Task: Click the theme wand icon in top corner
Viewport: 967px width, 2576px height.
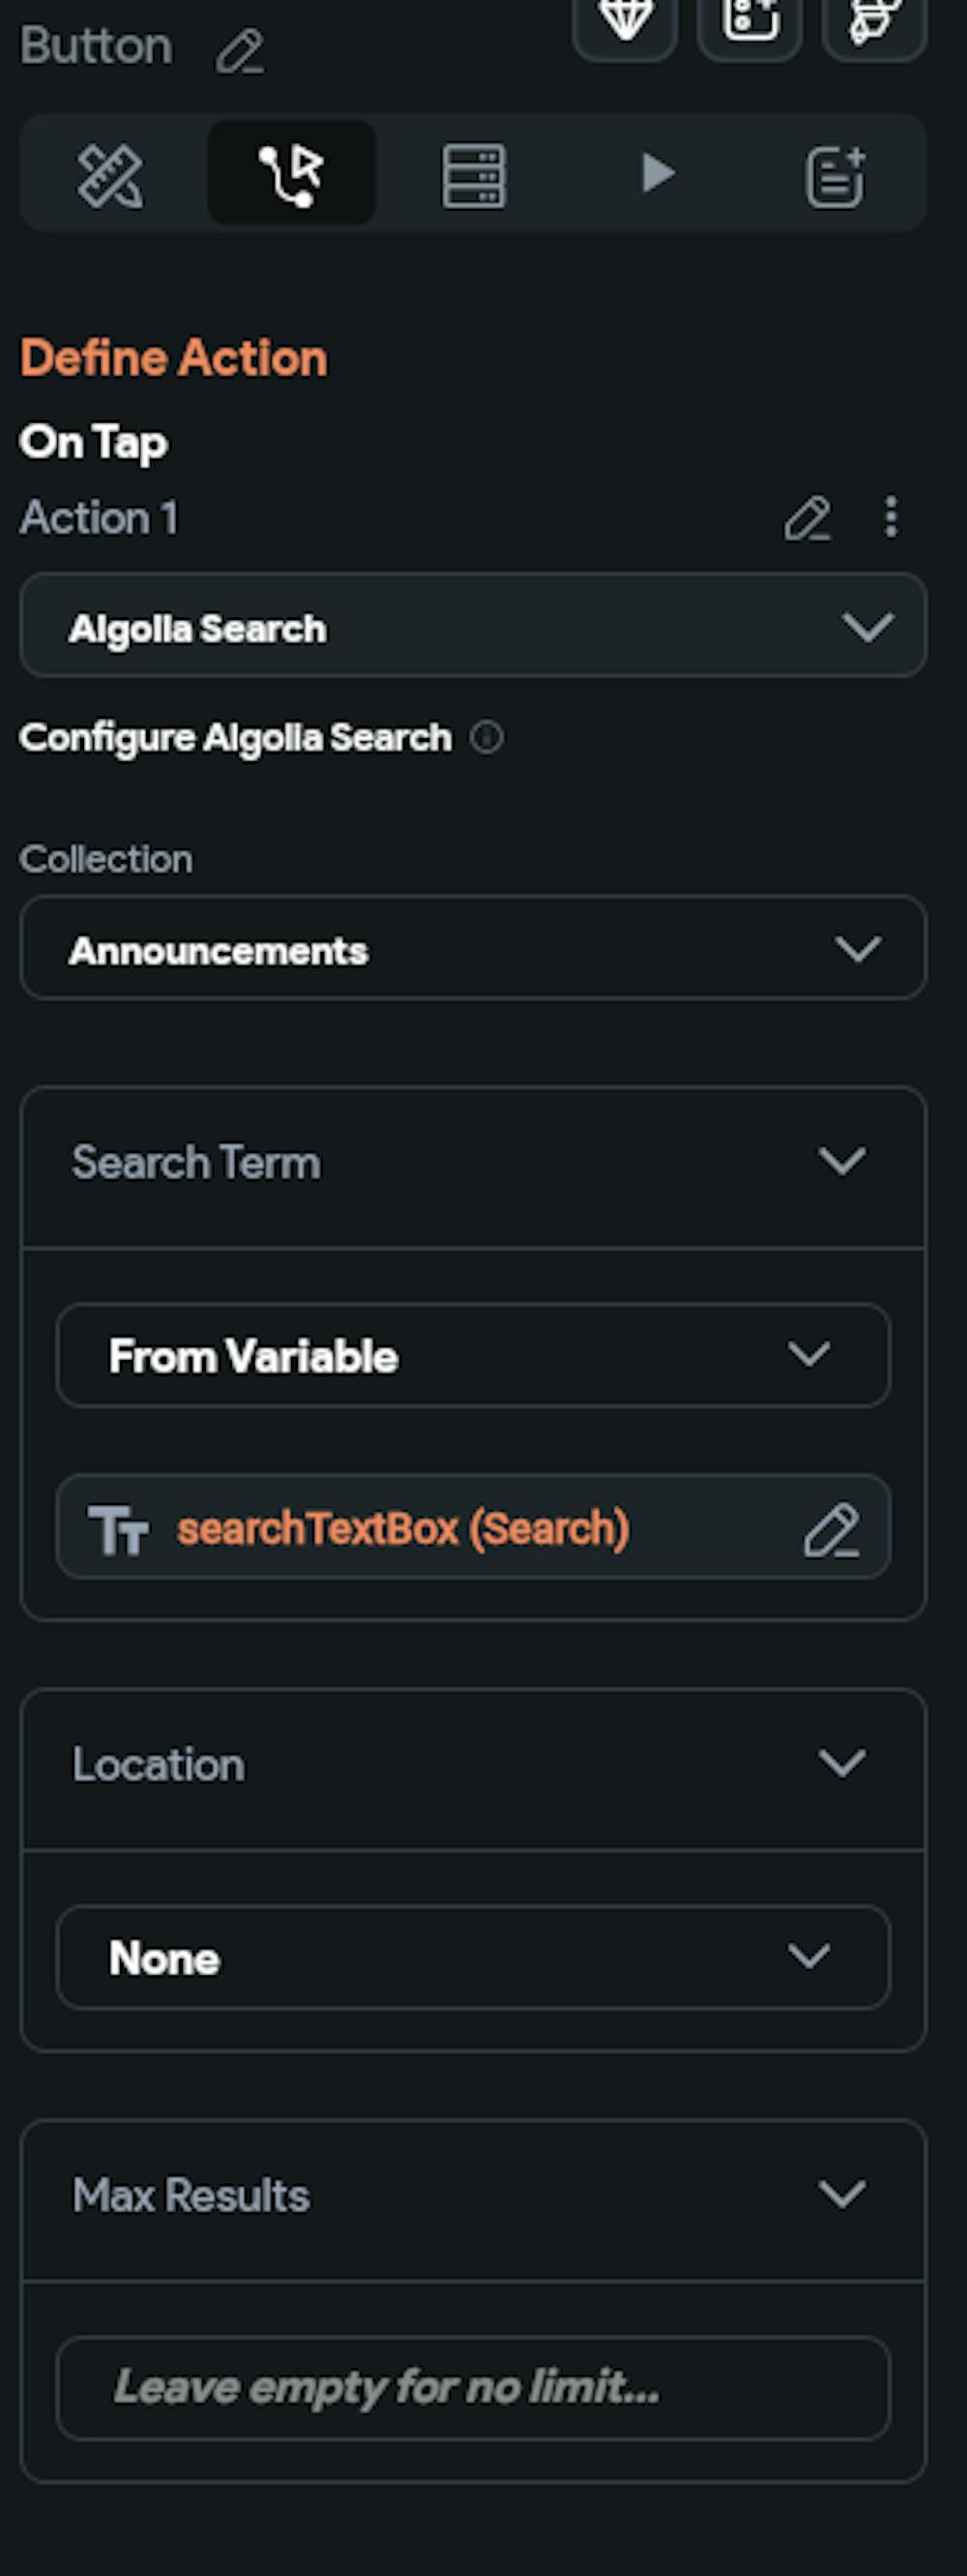Action: [x=871, y=20]
